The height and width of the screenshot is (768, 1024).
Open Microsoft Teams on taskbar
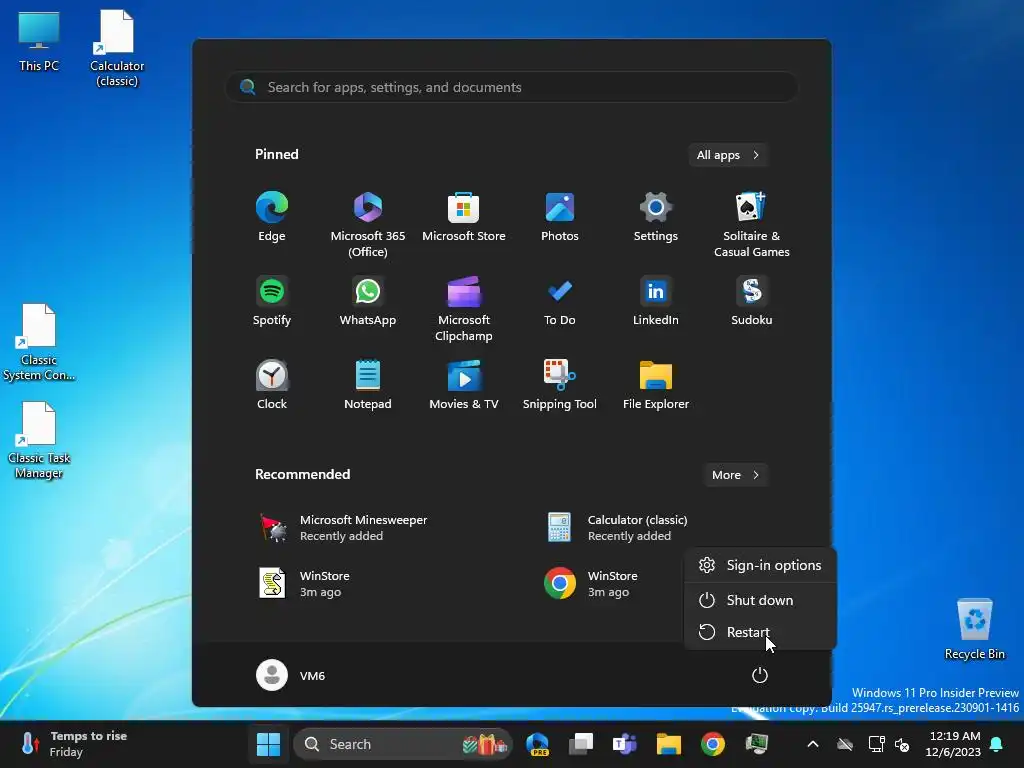tap(624, 744)
